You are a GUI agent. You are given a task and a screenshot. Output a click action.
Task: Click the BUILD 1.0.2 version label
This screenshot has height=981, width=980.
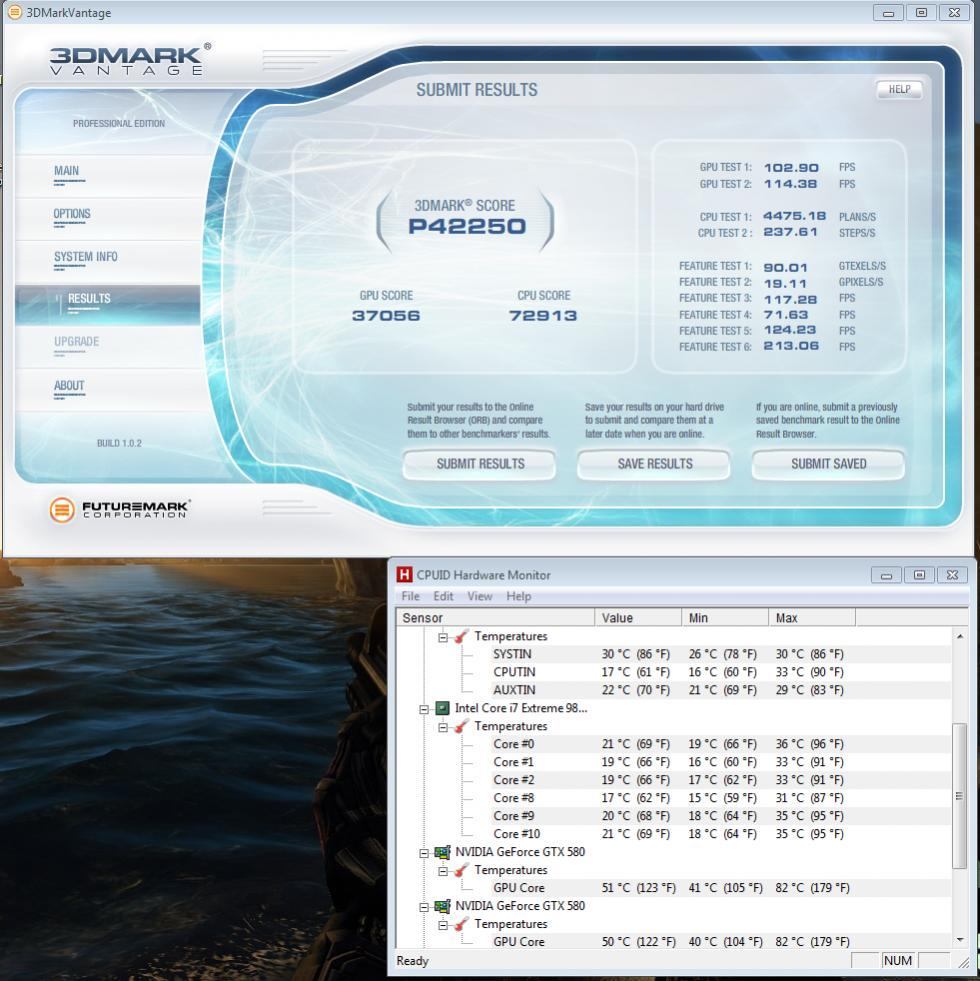tap(119, 444)
